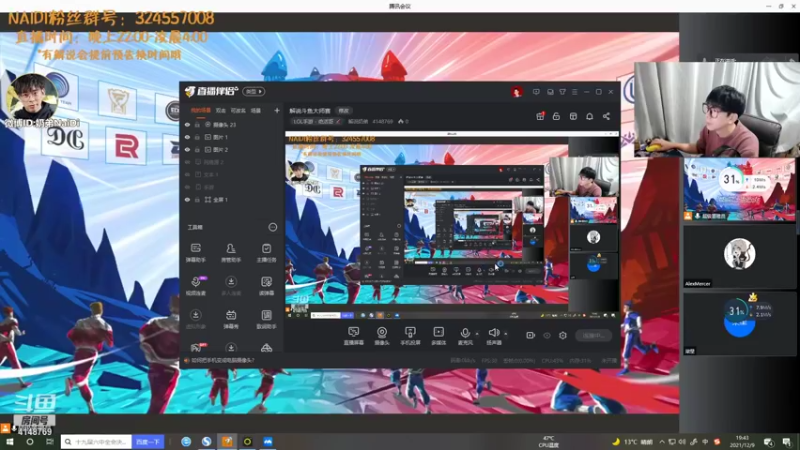Mute the 扬声器 speaker

(494, 336)
